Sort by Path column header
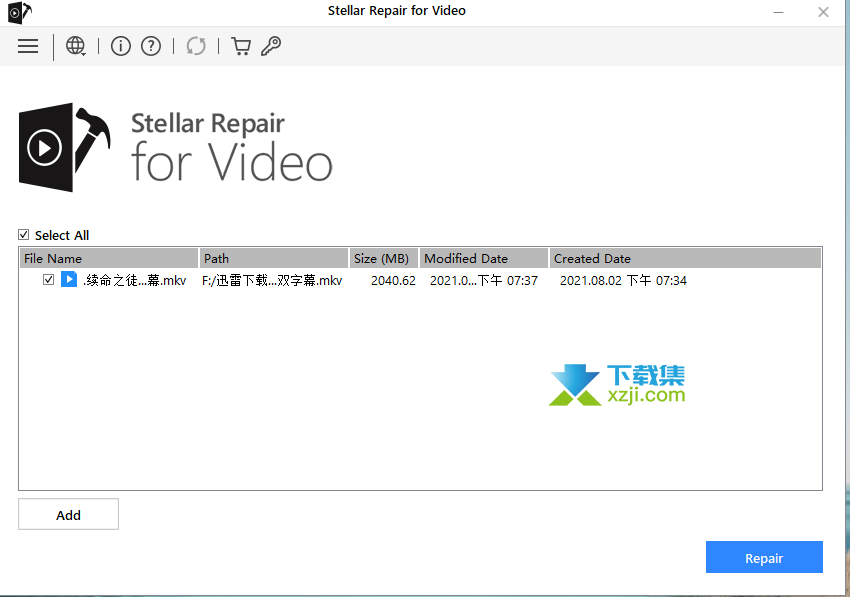 tap(274, 258)
